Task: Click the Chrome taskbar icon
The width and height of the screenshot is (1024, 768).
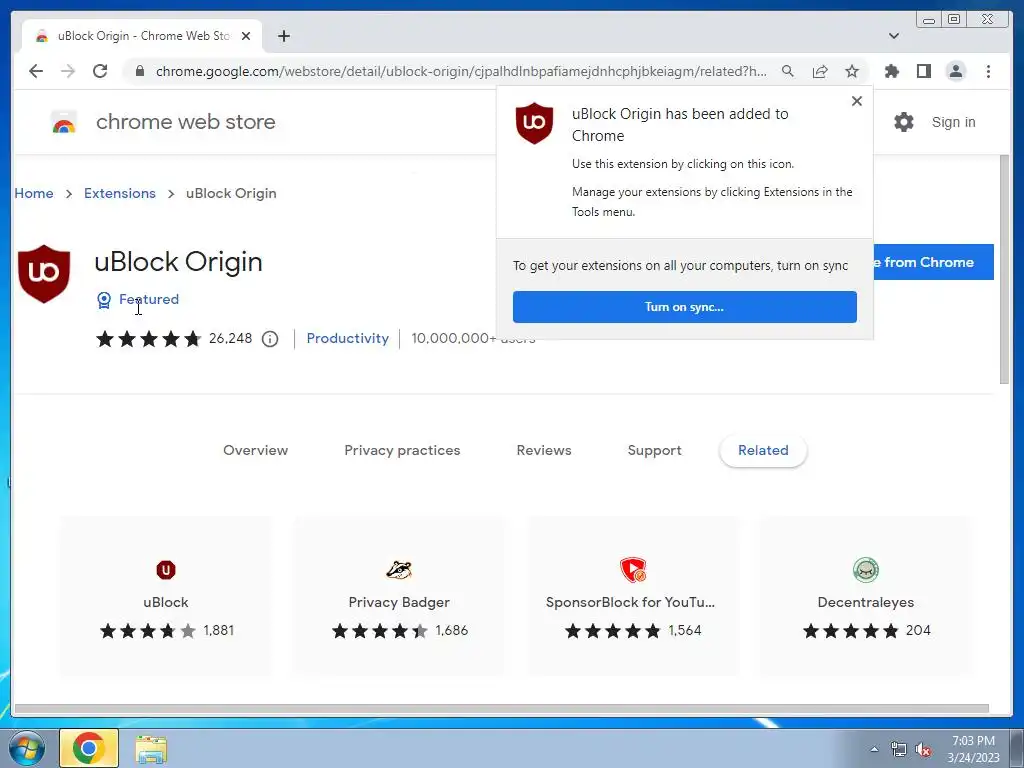Action: coord(89,748)
